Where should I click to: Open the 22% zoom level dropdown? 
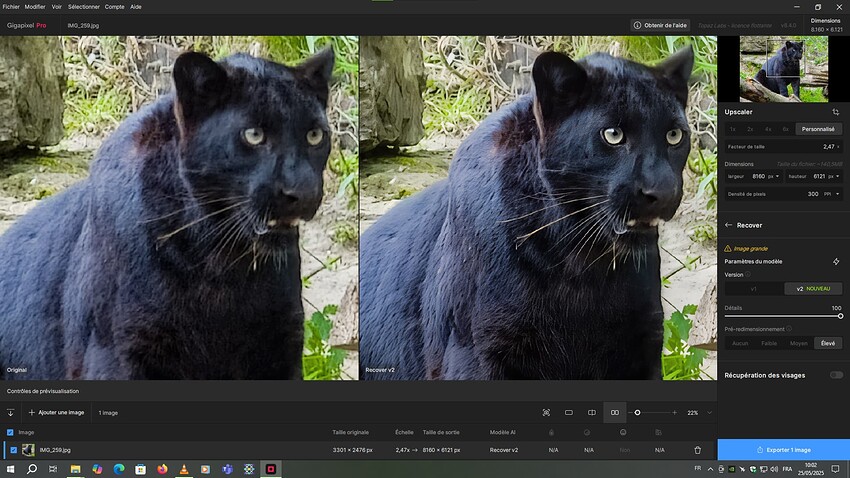709,412
